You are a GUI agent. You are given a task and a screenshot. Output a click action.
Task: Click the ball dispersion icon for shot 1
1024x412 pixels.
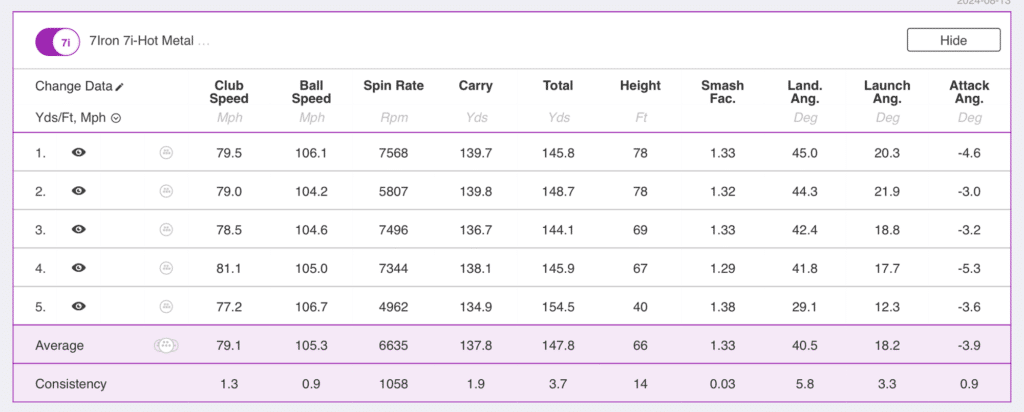click(166, 153)
